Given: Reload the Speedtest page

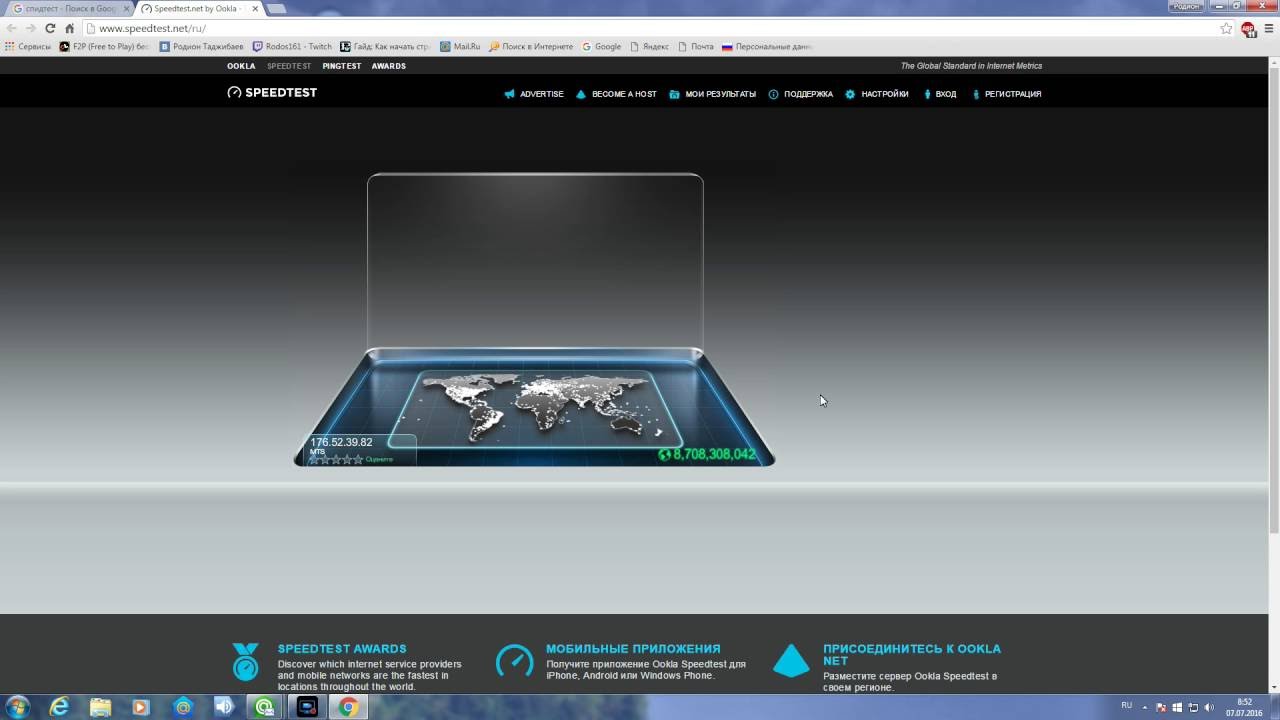Looking at the screenshot, I should [50, 28].
